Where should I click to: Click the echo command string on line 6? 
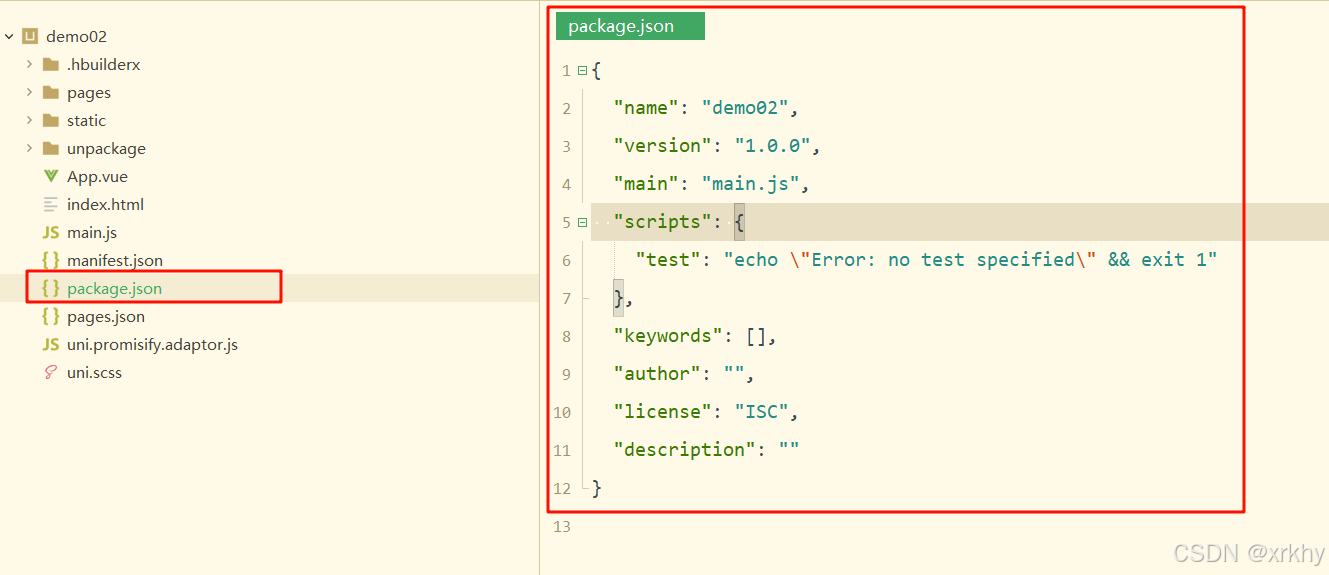click(x=970, y=260)
